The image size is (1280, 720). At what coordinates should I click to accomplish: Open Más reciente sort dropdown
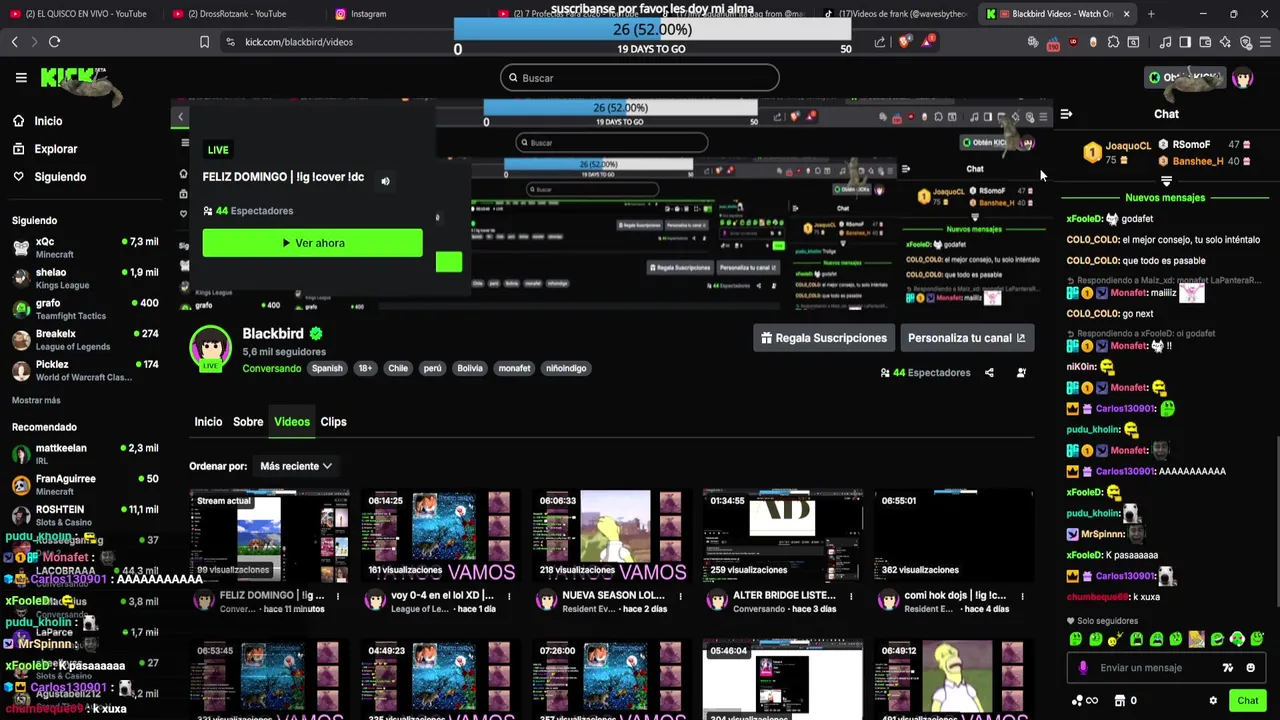tap(295, 466)
